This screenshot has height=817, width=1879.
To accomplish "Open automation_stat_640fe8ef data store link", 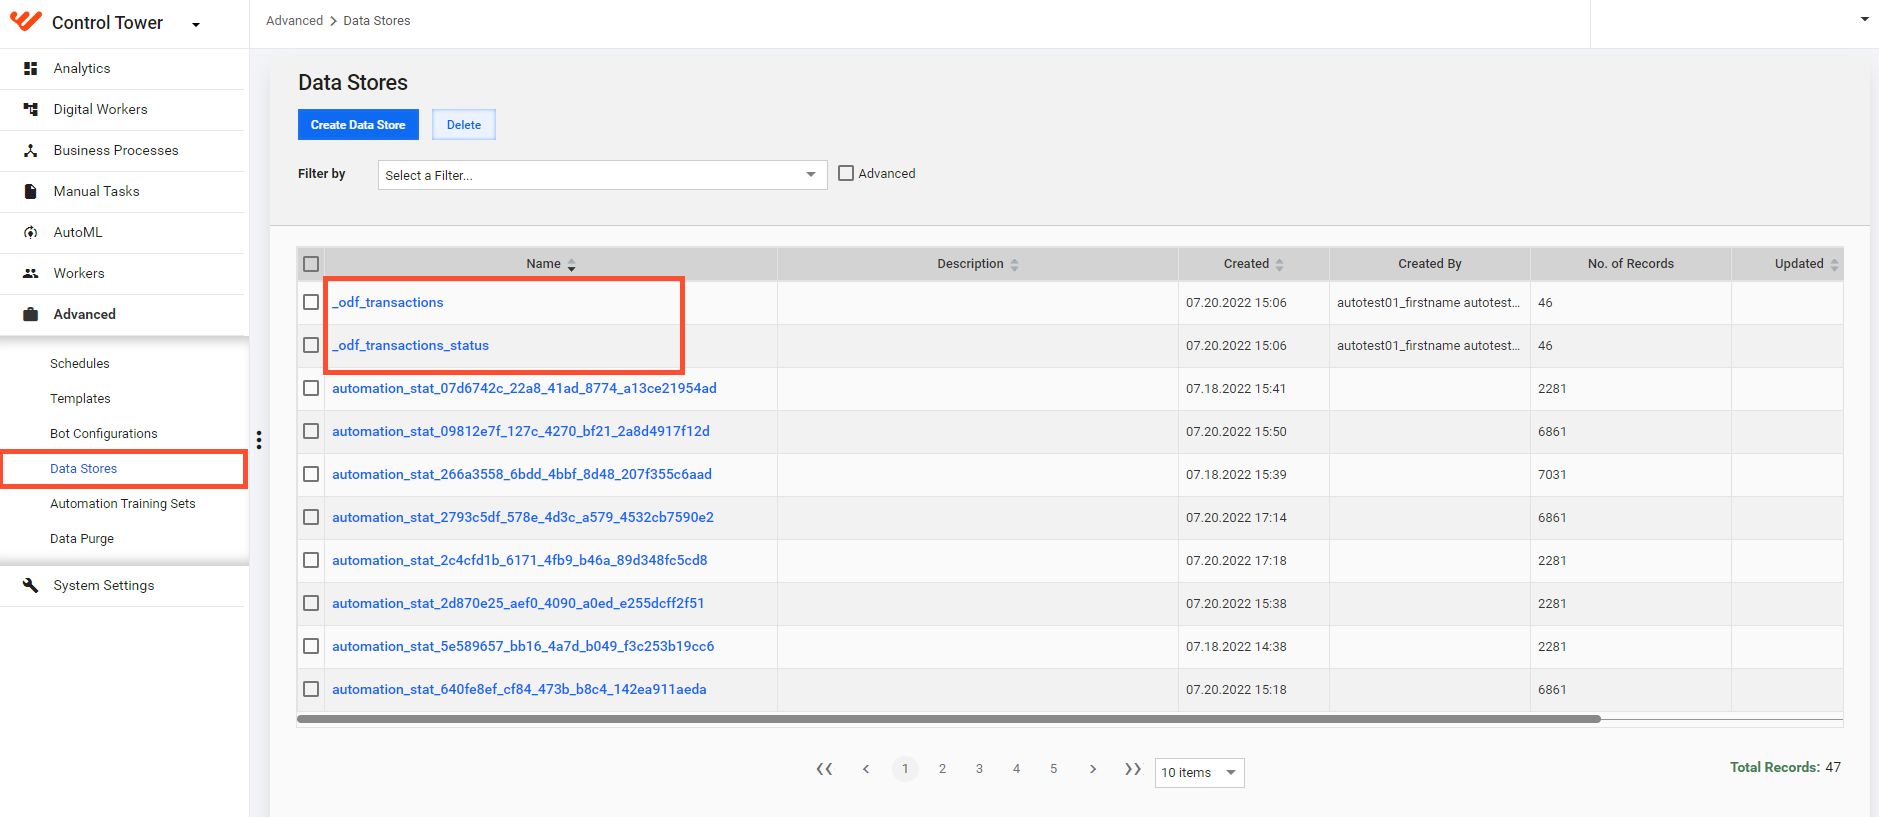I will coord(519,689).
